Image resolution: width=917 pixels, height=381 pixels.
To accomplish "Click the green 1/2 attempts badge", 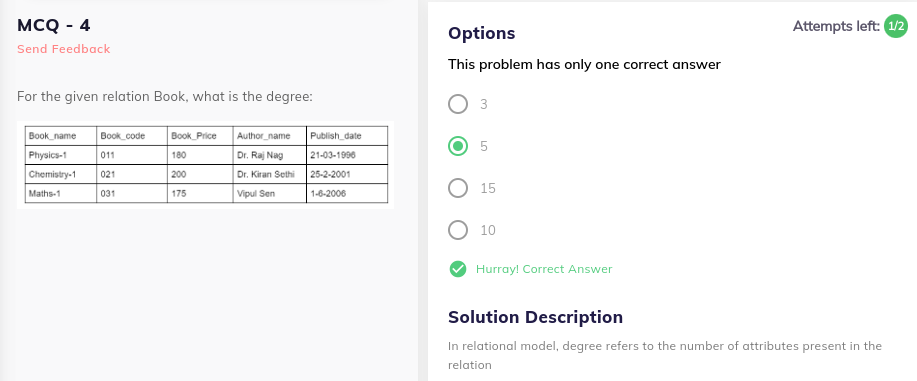I will tap(895, 26).
